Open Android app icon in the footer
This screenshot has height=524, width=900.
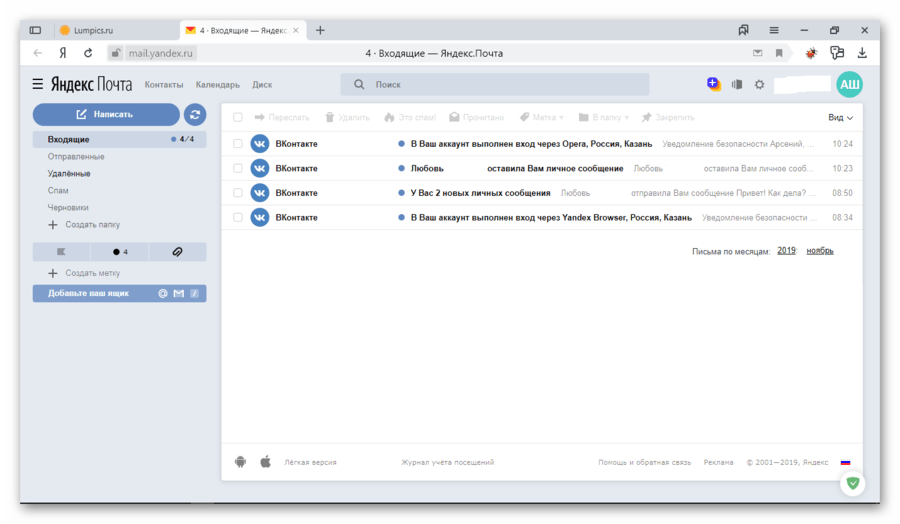[x=240, y=461]
